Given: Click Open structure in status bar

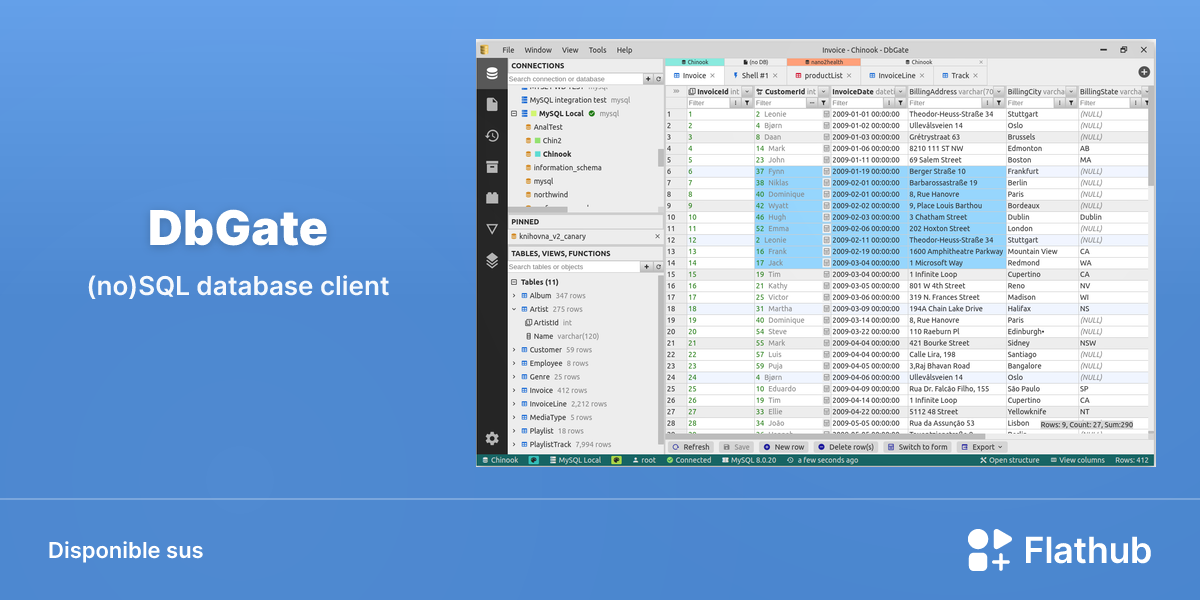Looking at the screenshot, I should tap(1009, 460).
